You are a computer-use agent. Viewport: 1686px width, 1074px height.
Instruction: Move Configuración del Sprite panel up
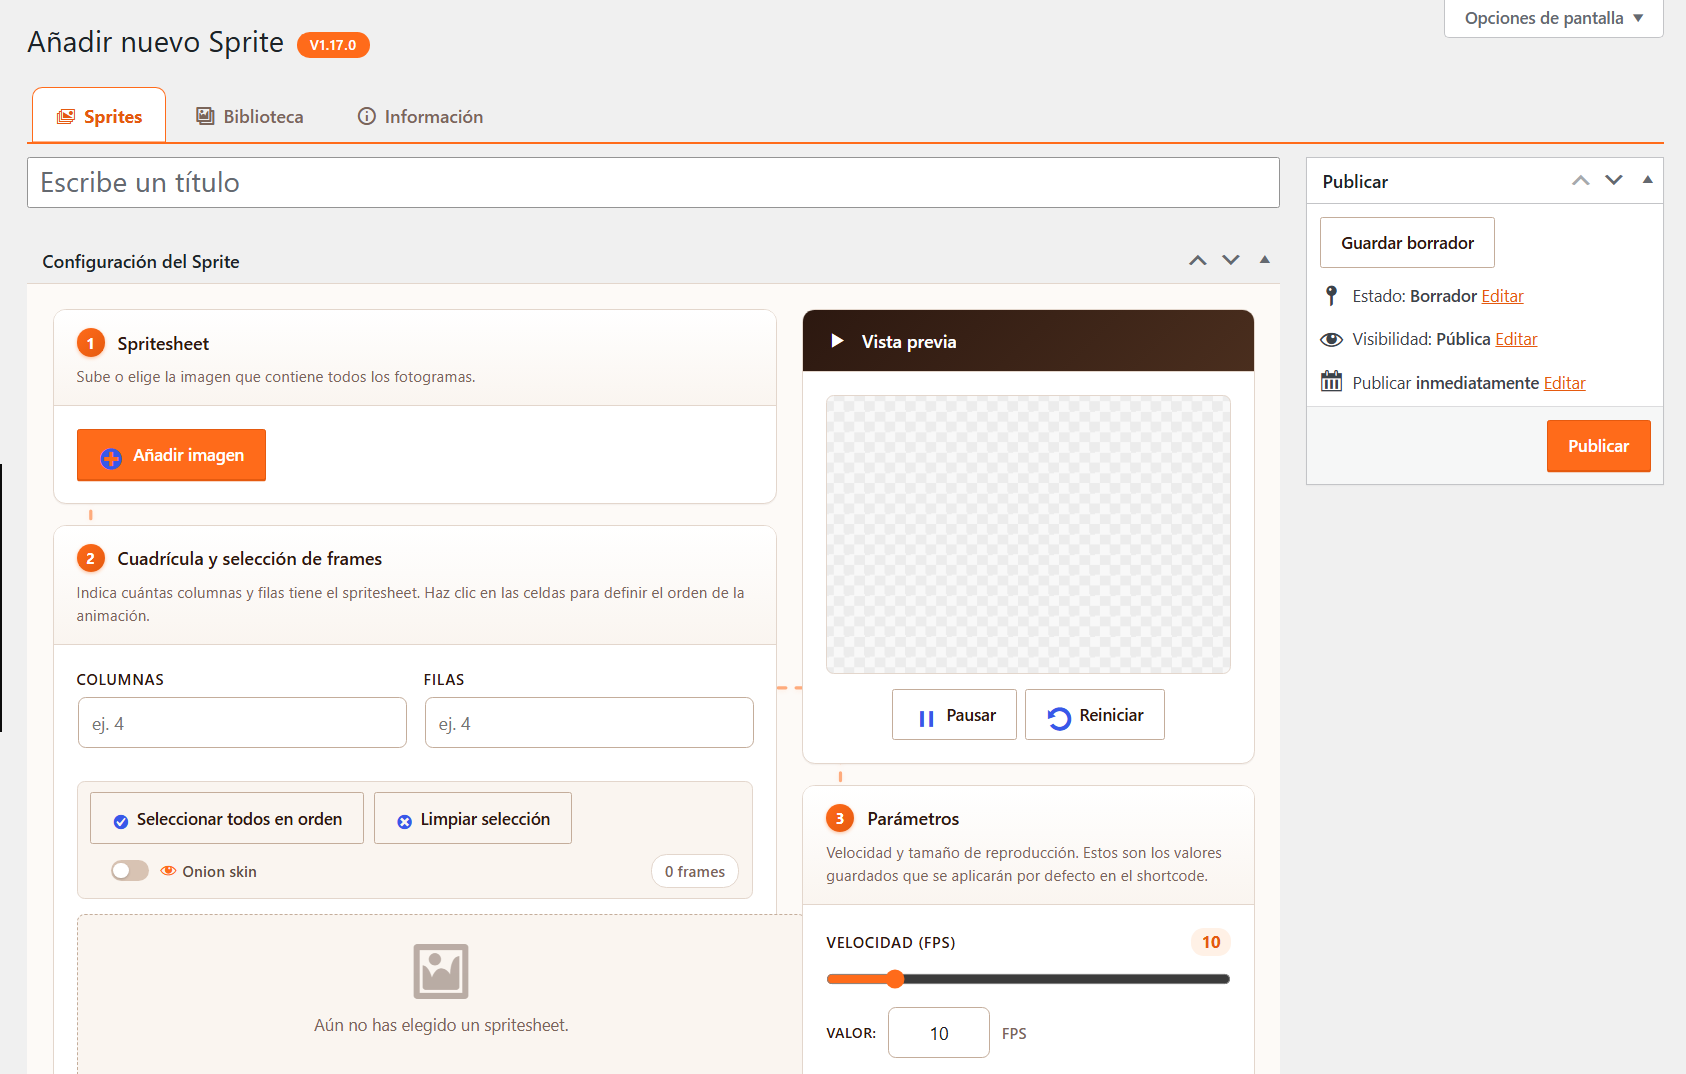coord(1198,261)
